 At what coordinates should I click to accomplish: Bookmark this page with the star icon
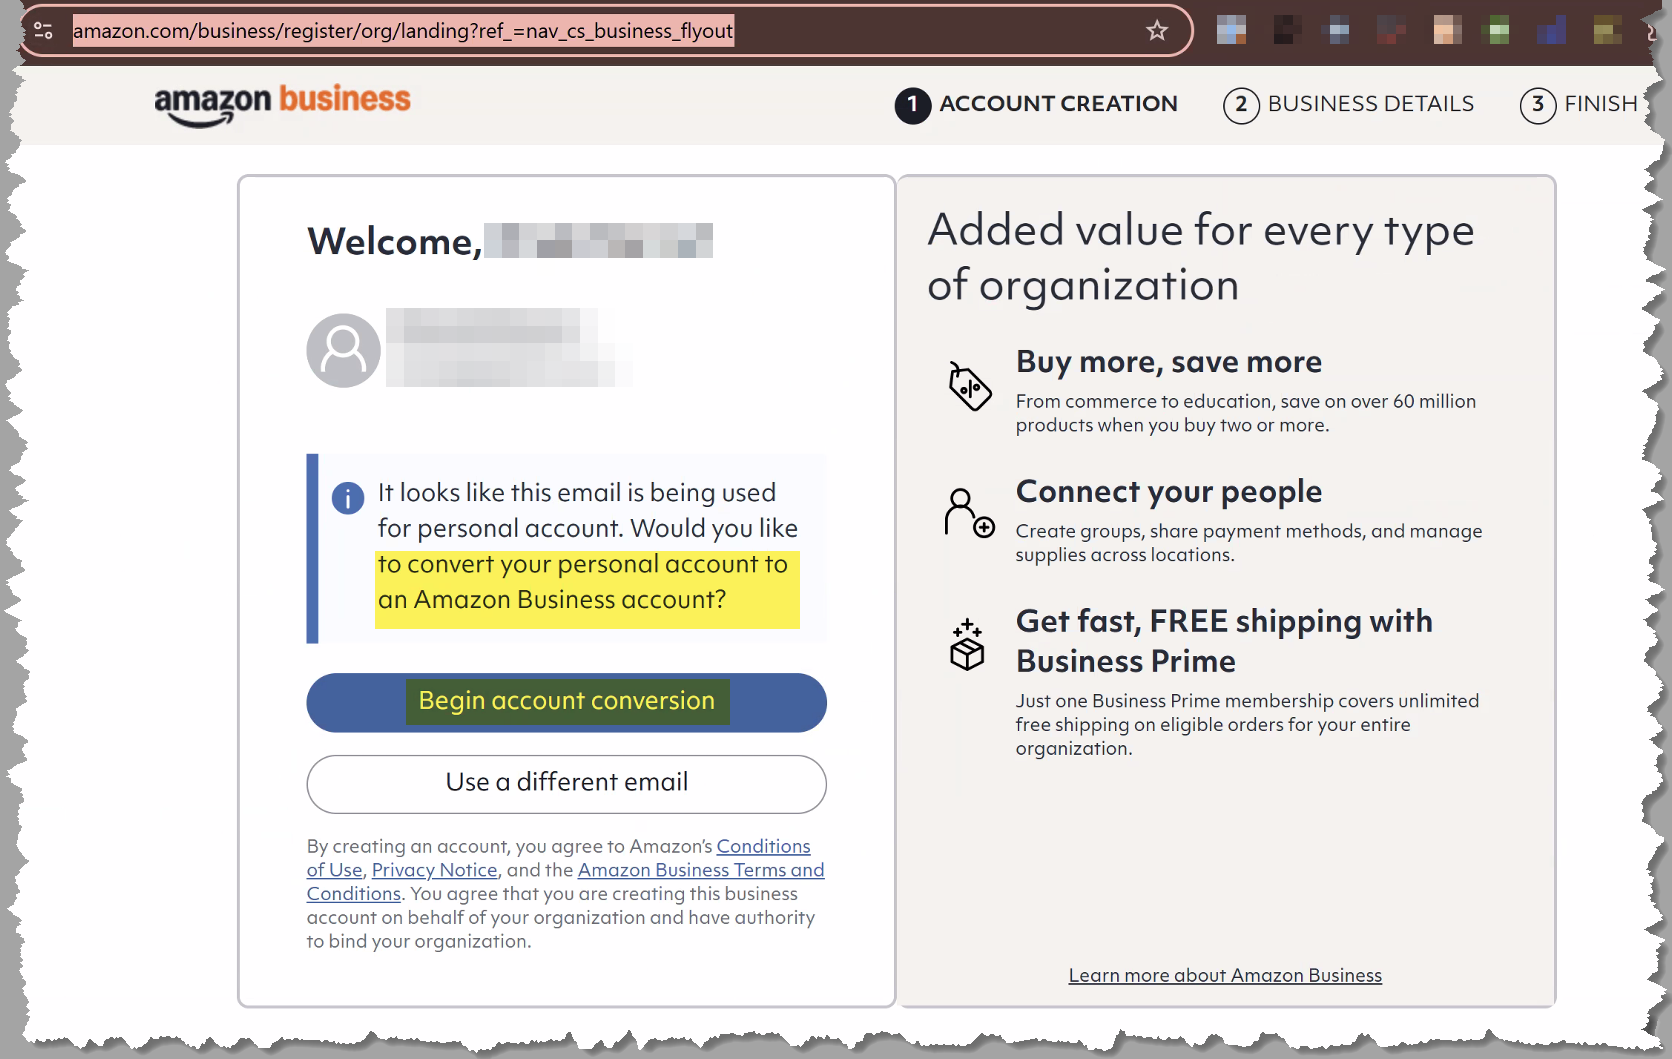tap(1157, 31)
